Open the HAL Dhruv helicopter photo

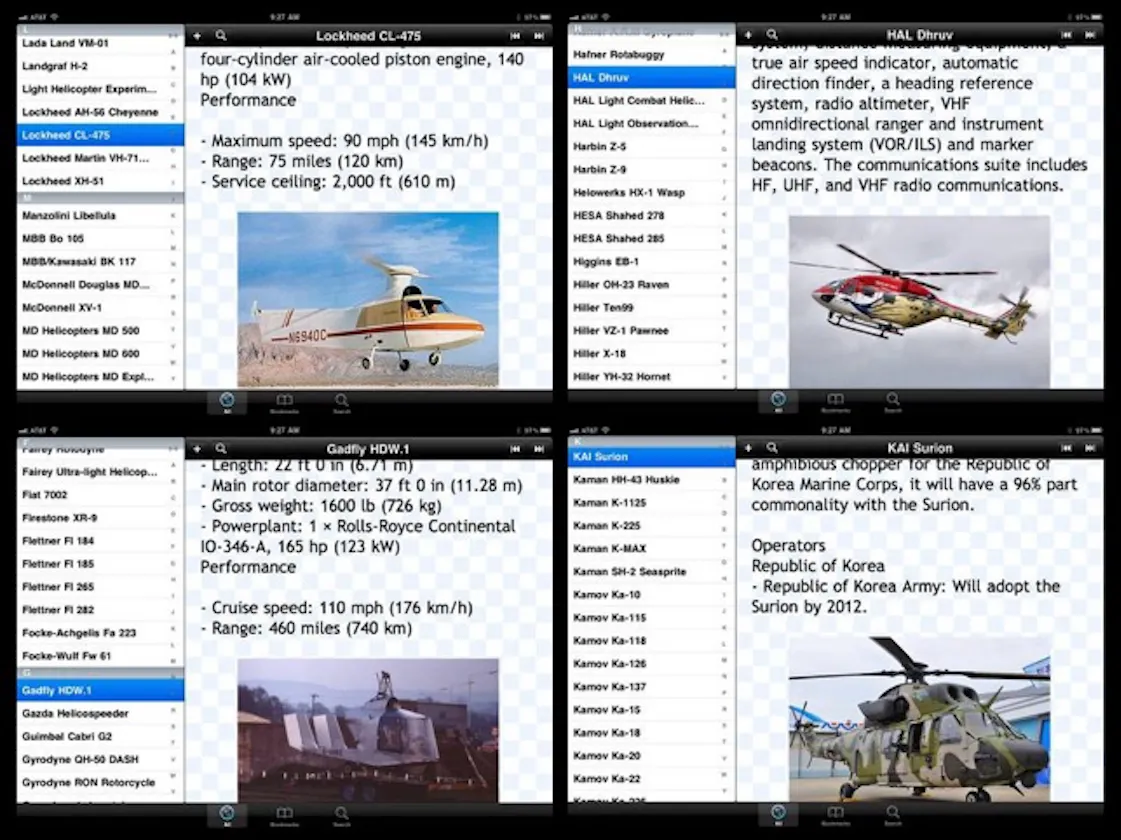click(x=919, y=302)
